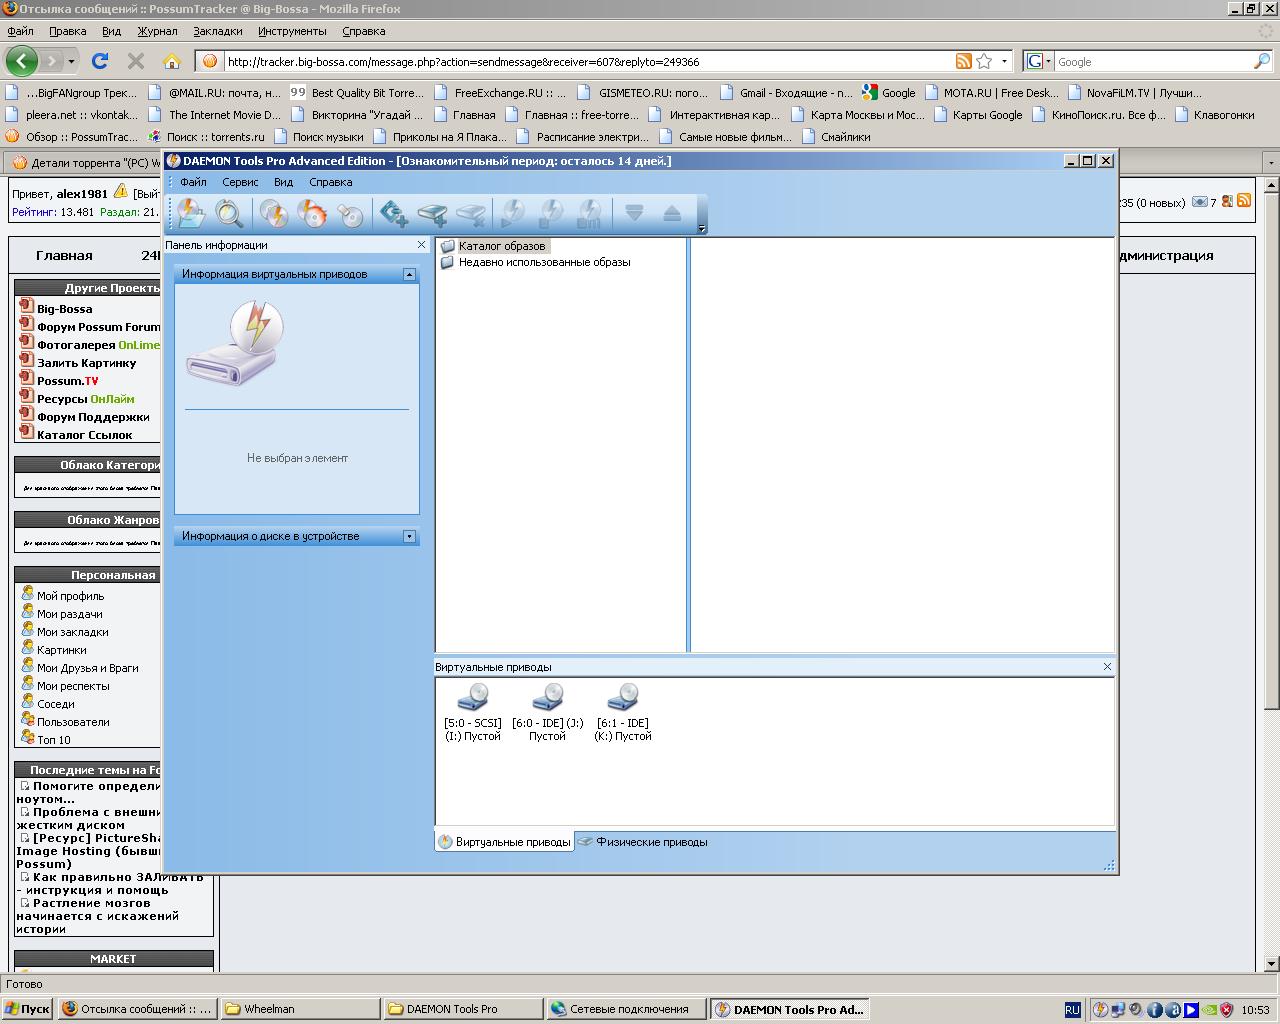Select virtual drive 6:0 IDE (J:)
This screenshot has height=1024, width=1280.
547,712
